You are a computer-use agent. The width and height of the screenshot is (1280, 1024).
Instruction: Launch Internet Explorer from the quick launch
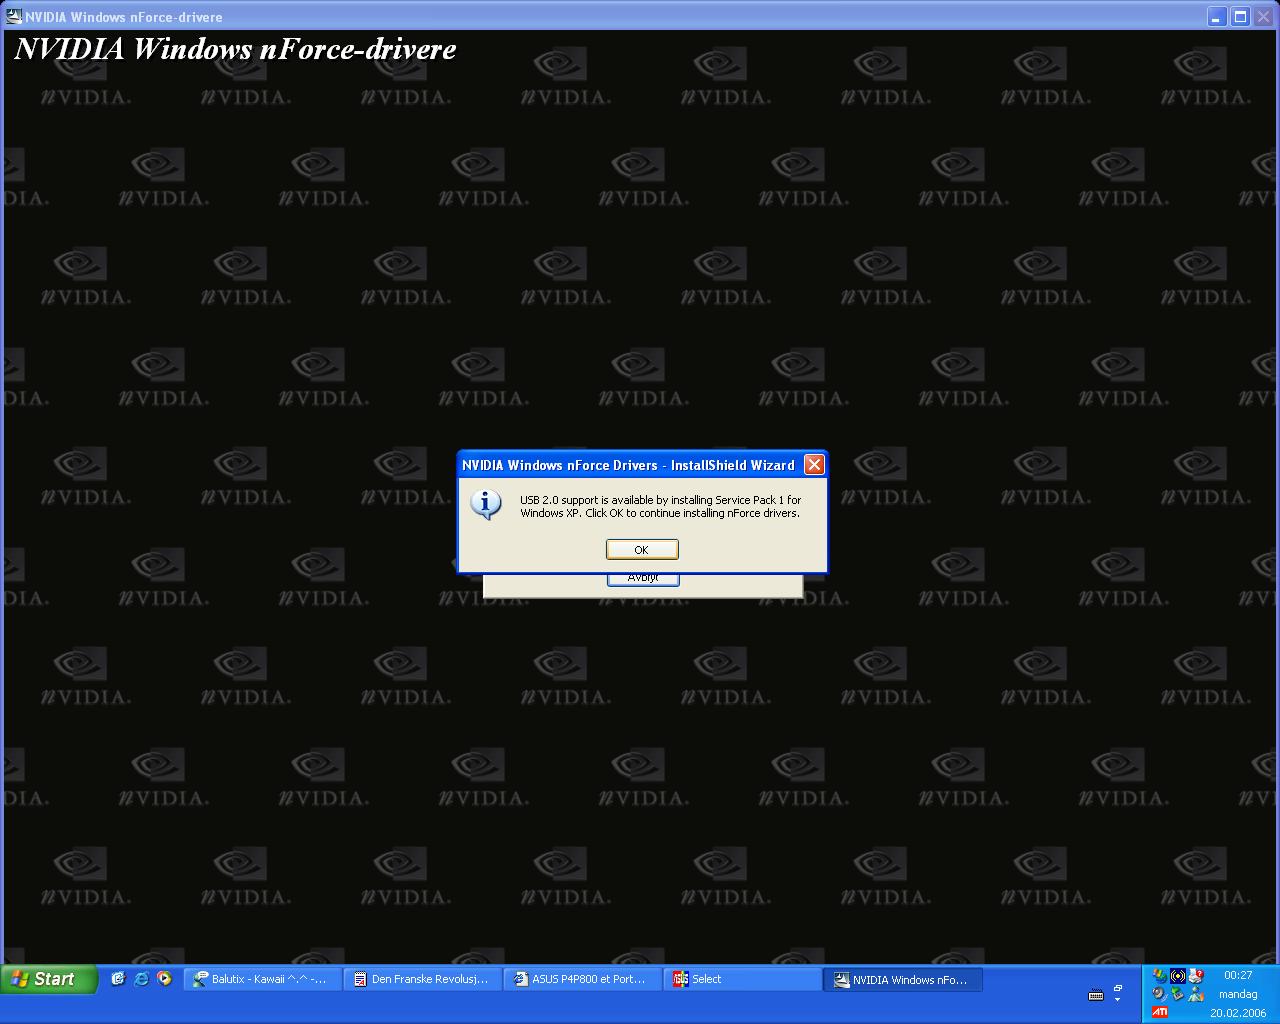click(x=141, y=979)
